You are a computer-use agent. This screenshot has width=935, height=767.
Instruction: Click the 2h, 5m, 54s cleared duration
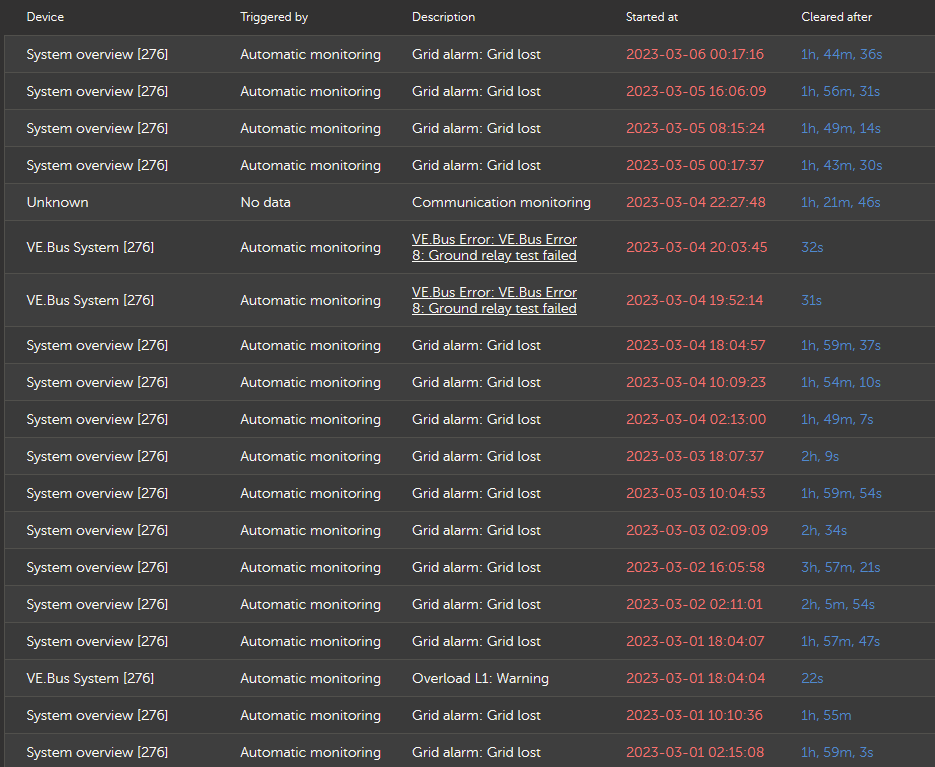(x=838, y=604)
